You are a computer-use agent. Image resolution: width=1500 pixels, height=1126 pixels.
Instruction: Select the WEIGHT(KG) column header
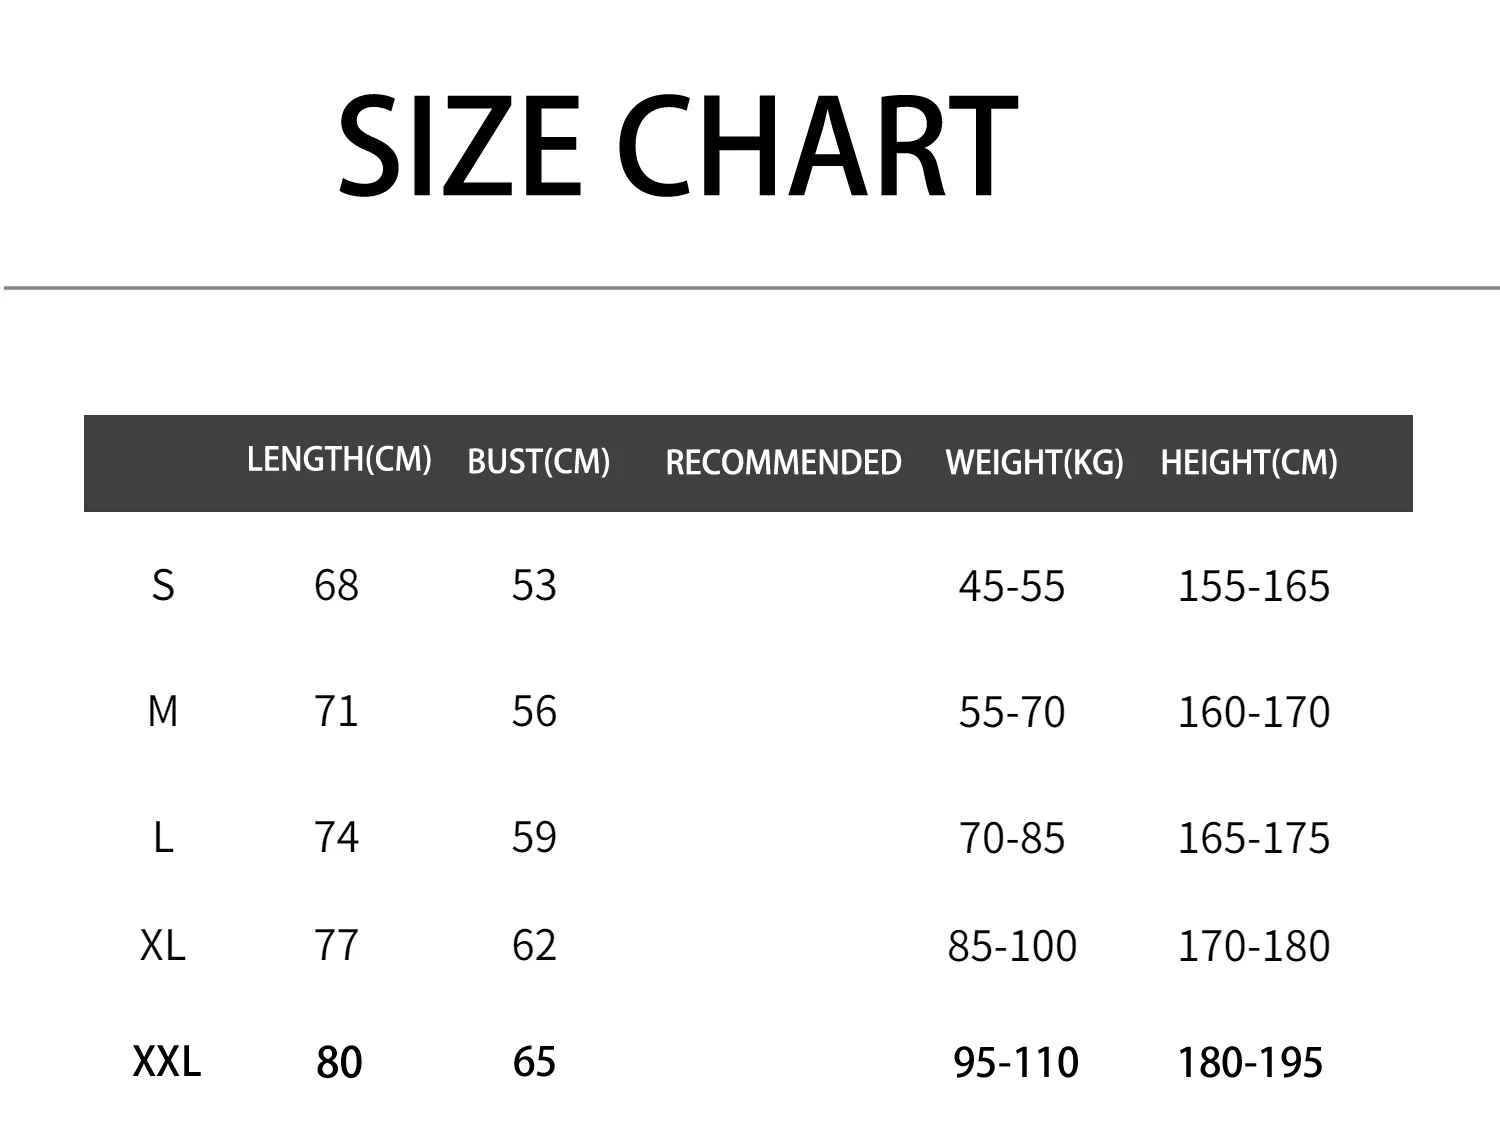[1034, 462]
